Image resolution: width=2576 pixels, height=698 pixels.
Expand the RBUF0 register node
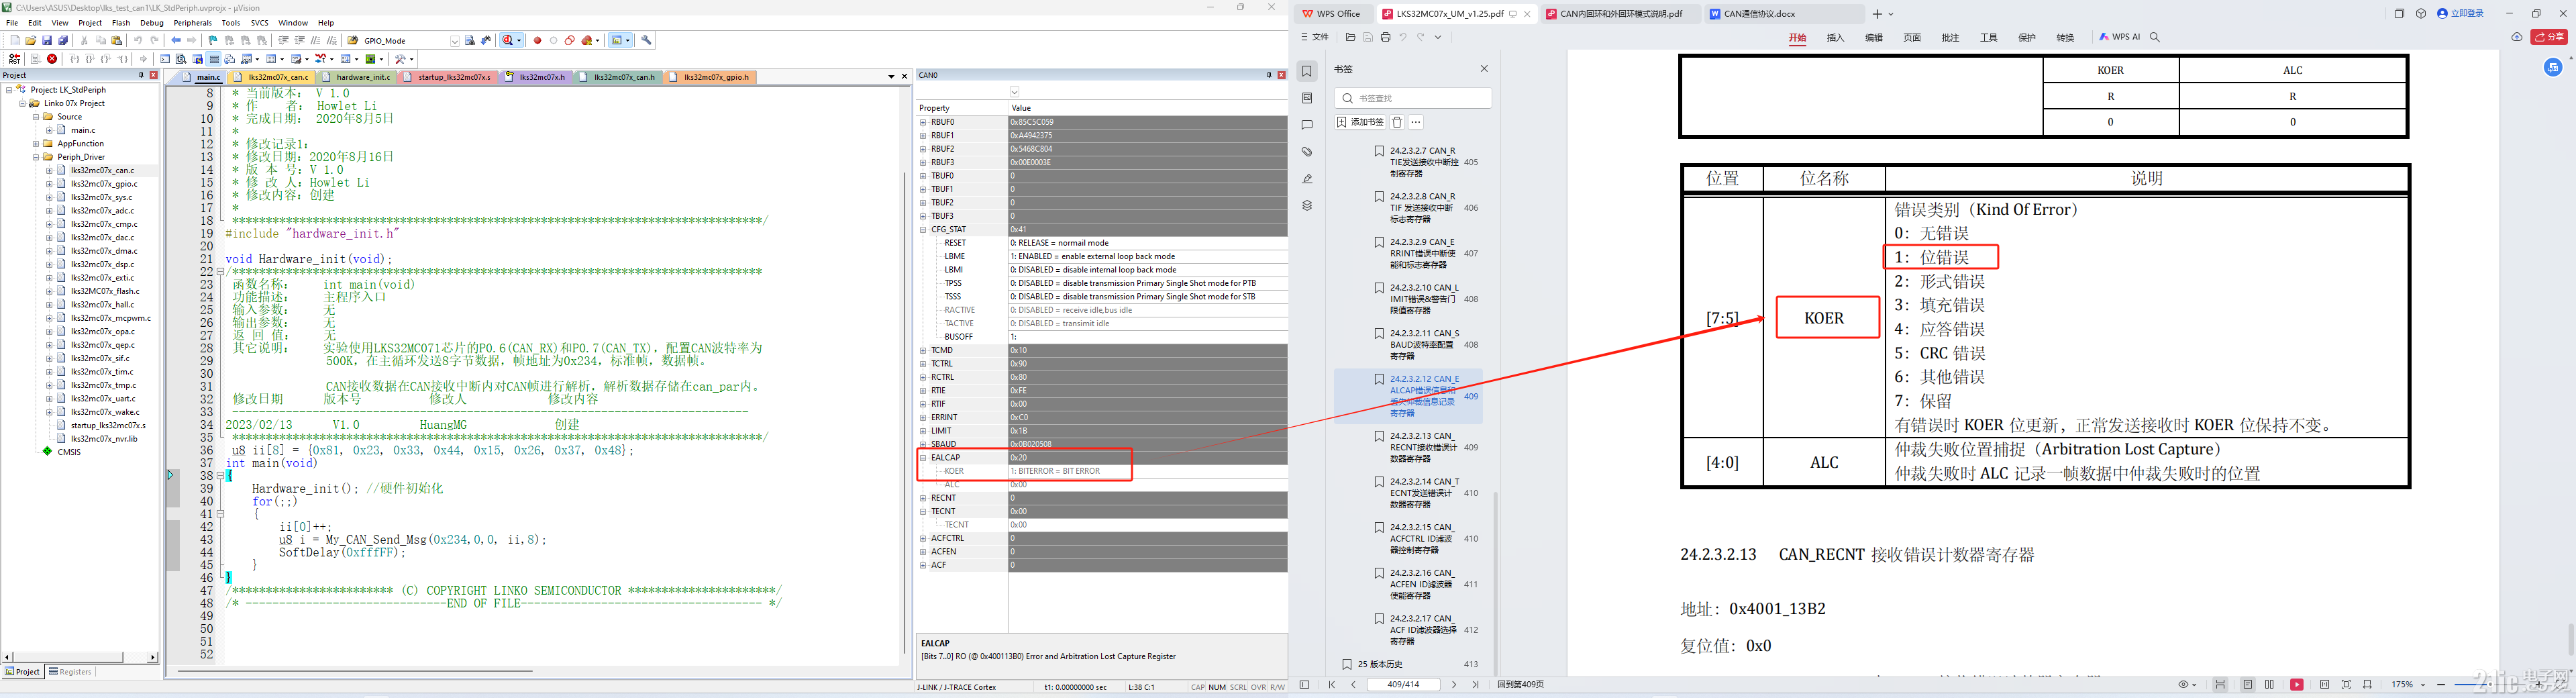[923, 122]
